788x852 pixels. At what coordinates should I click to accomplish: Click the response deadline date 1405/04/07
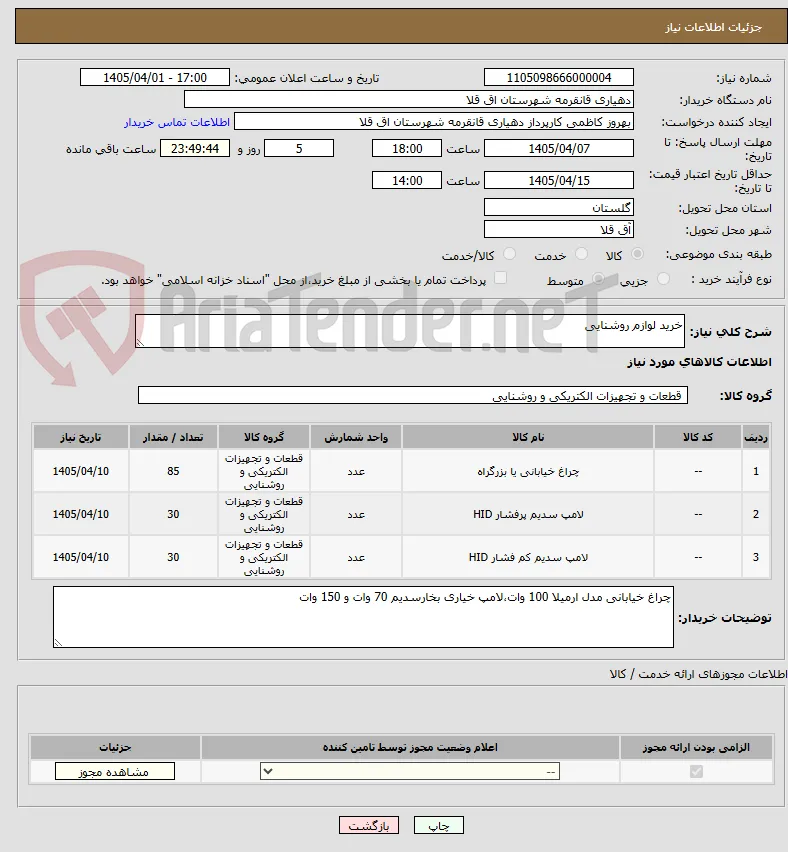[x=559, y=148]
